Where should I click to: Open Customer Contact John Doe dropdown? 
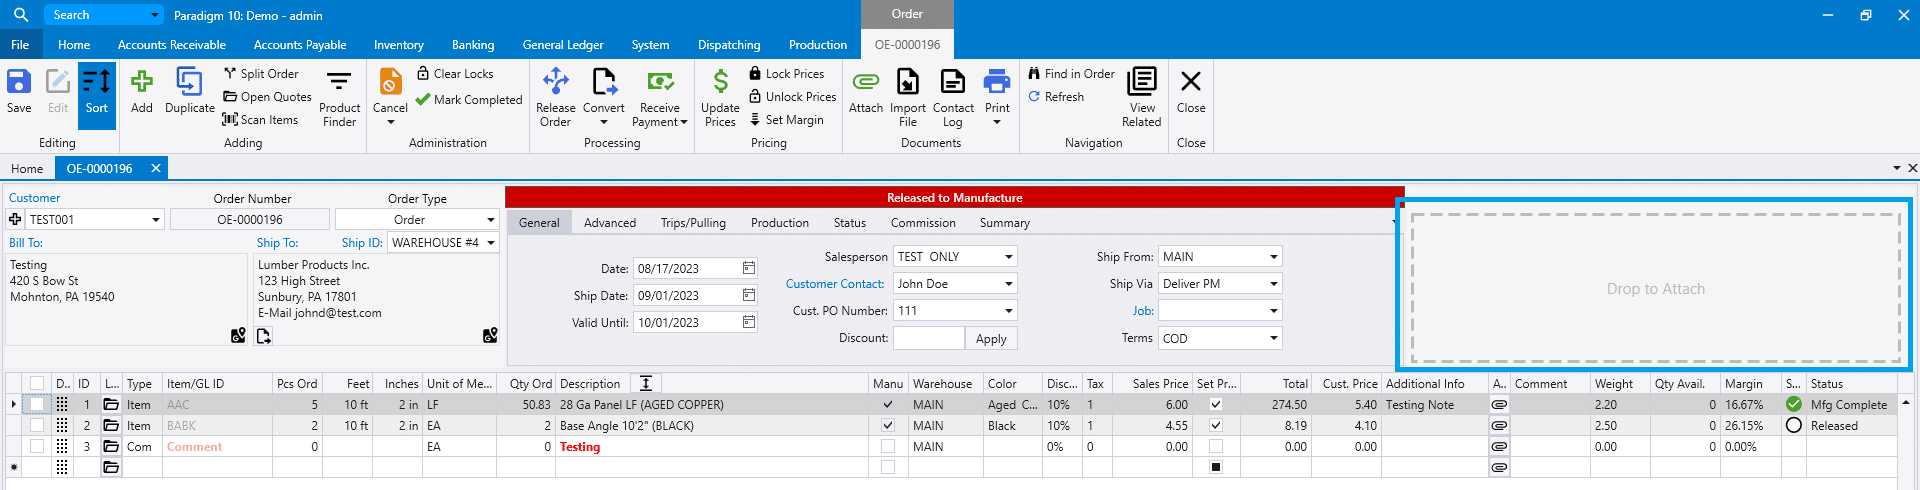[x=1009, y=284]
